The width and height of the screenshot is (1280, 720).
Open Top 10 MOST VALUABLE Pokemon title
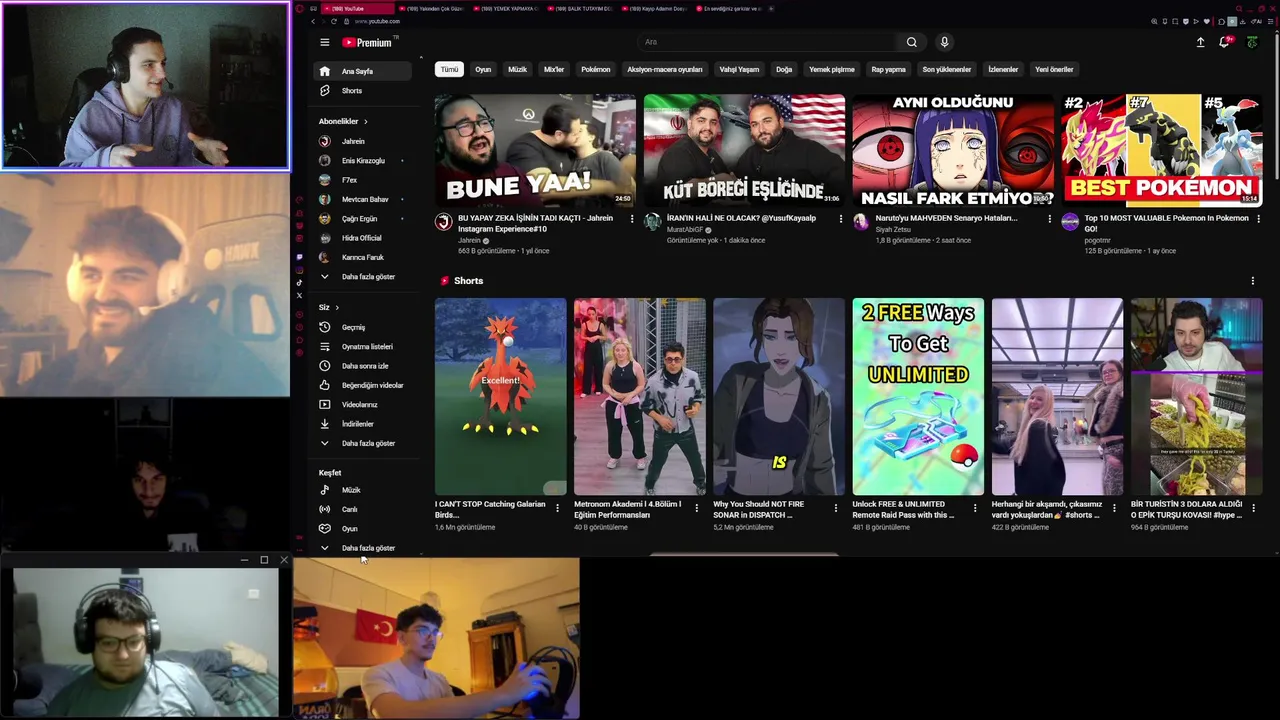coord(1166,223)
